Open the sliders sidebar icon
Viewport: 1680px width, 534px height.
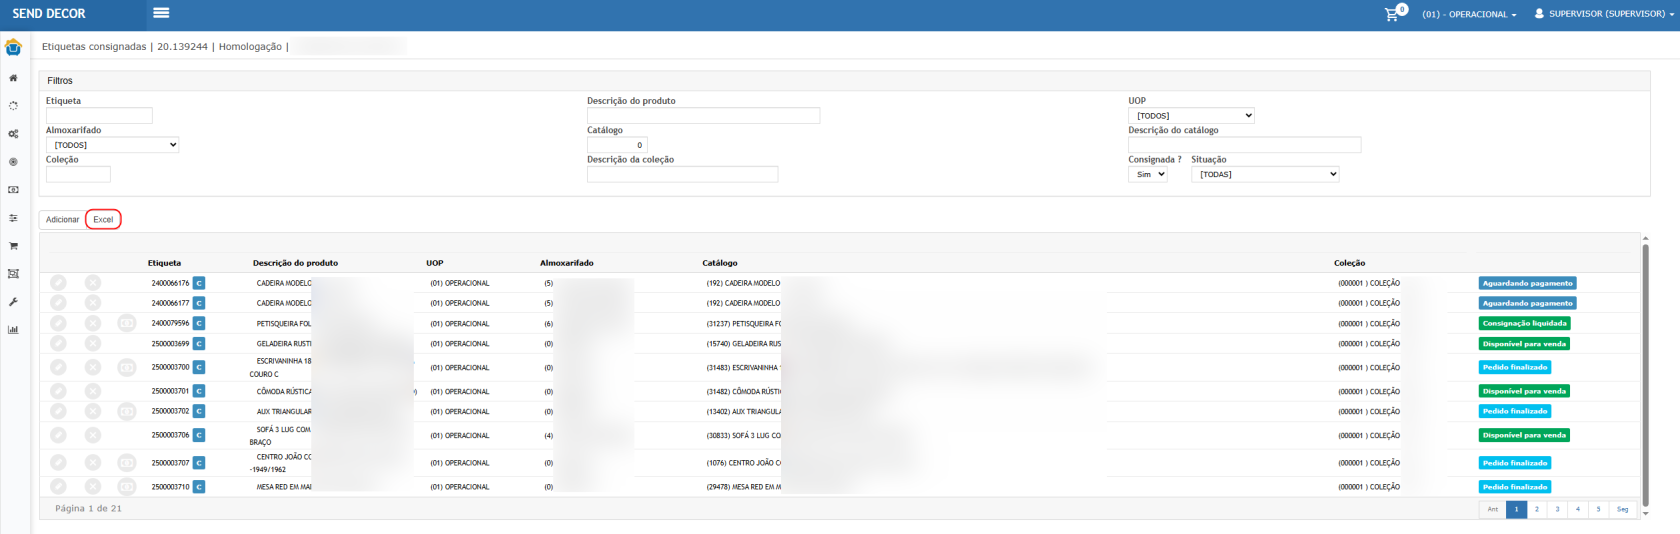pyautogui.click(x=13, y=218)
